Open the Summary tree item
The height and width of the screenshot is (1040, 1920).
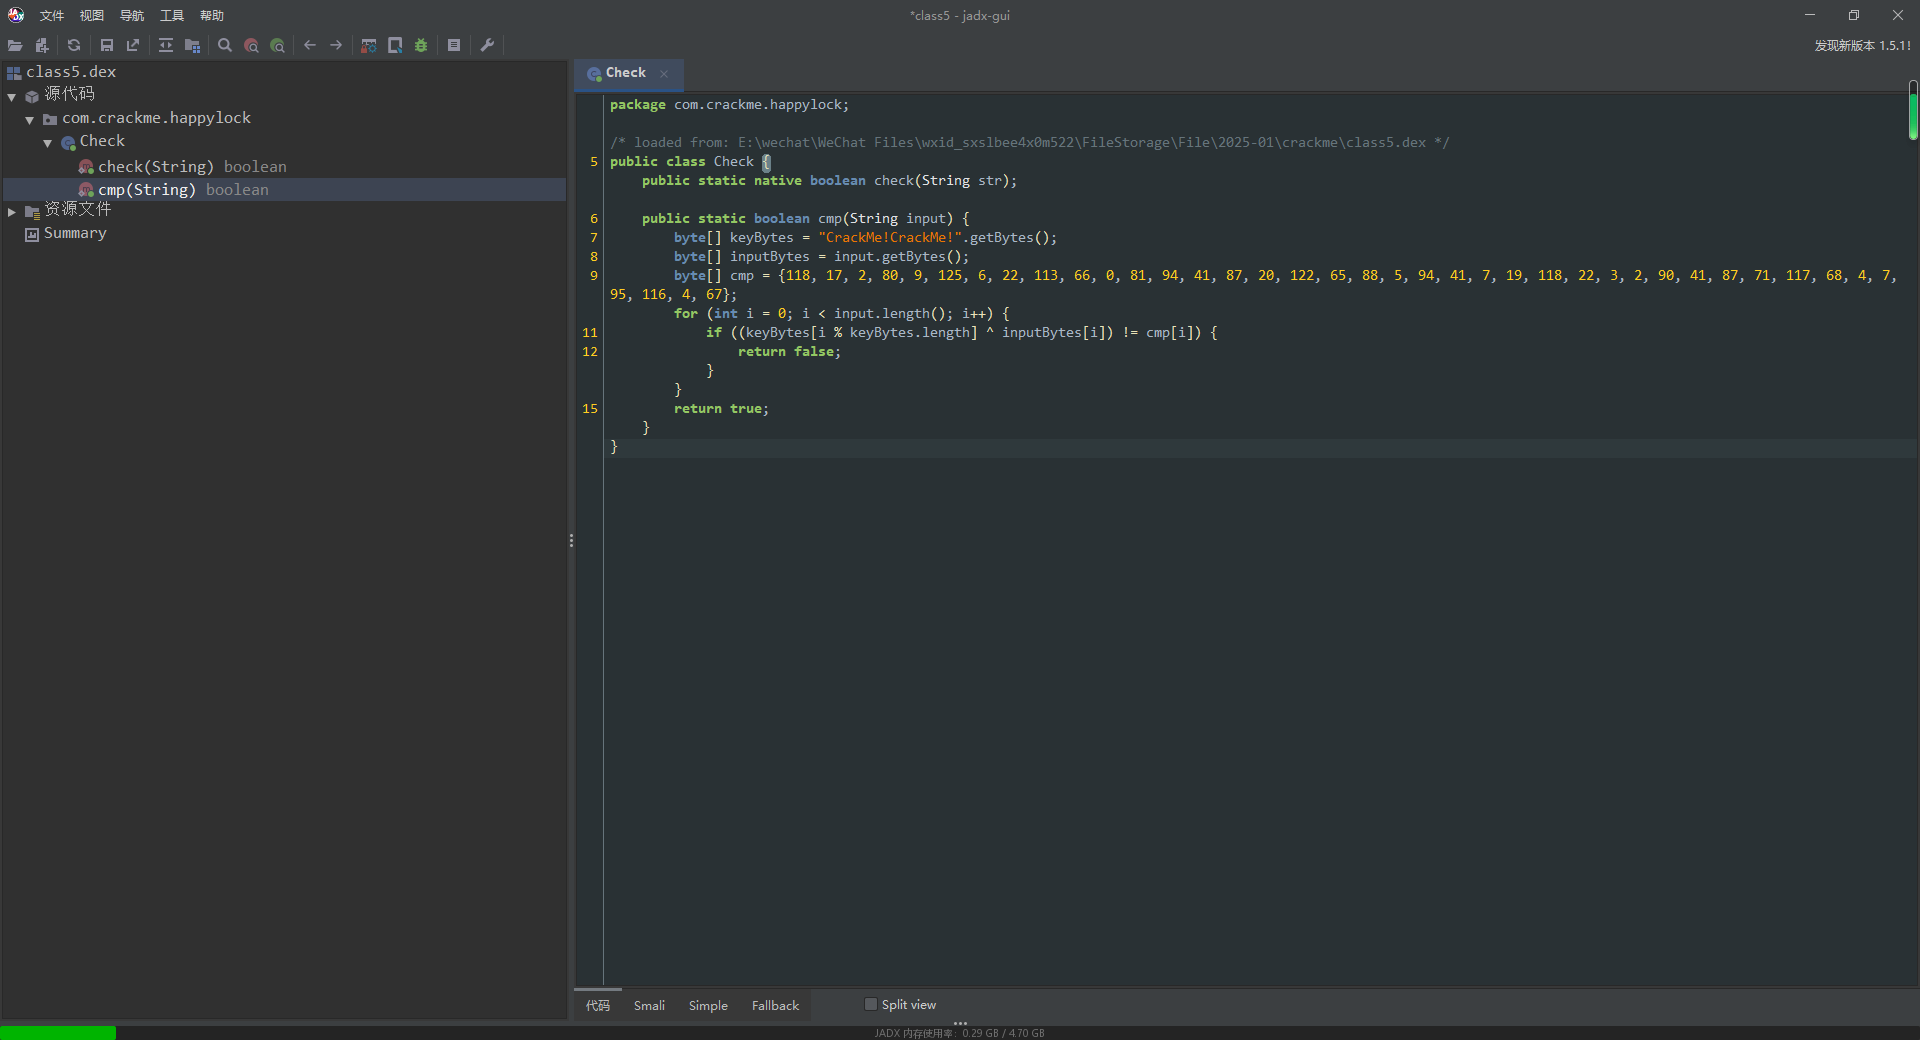[75, 233]
